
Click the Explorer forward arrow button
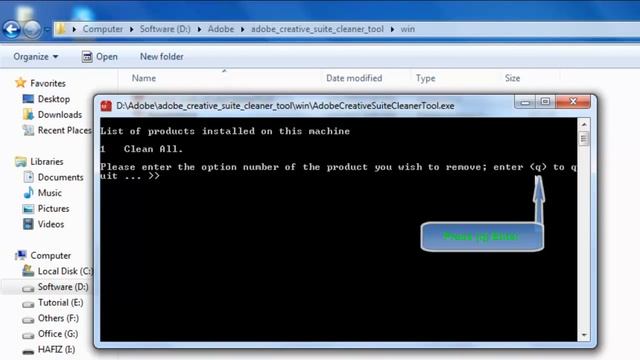point(32,29)
